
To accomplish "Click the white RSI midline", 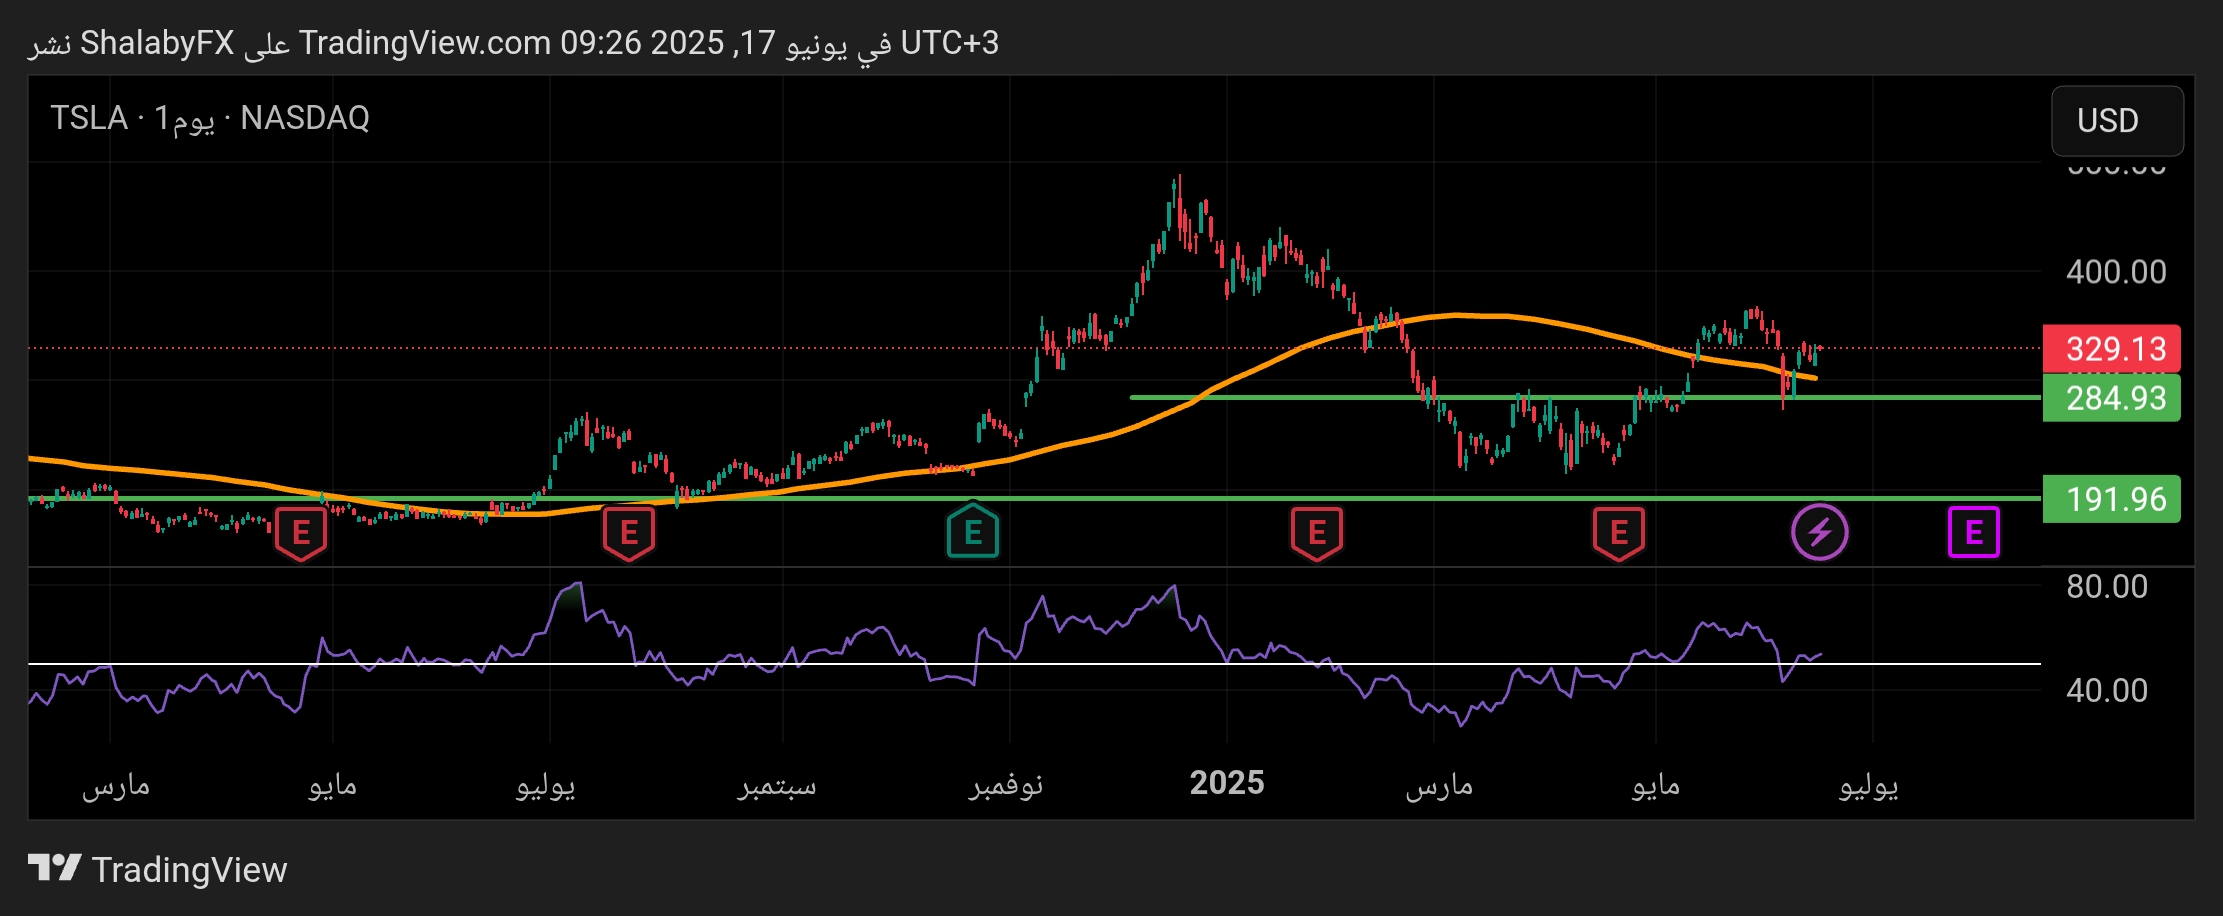I will coord(1034,664).
